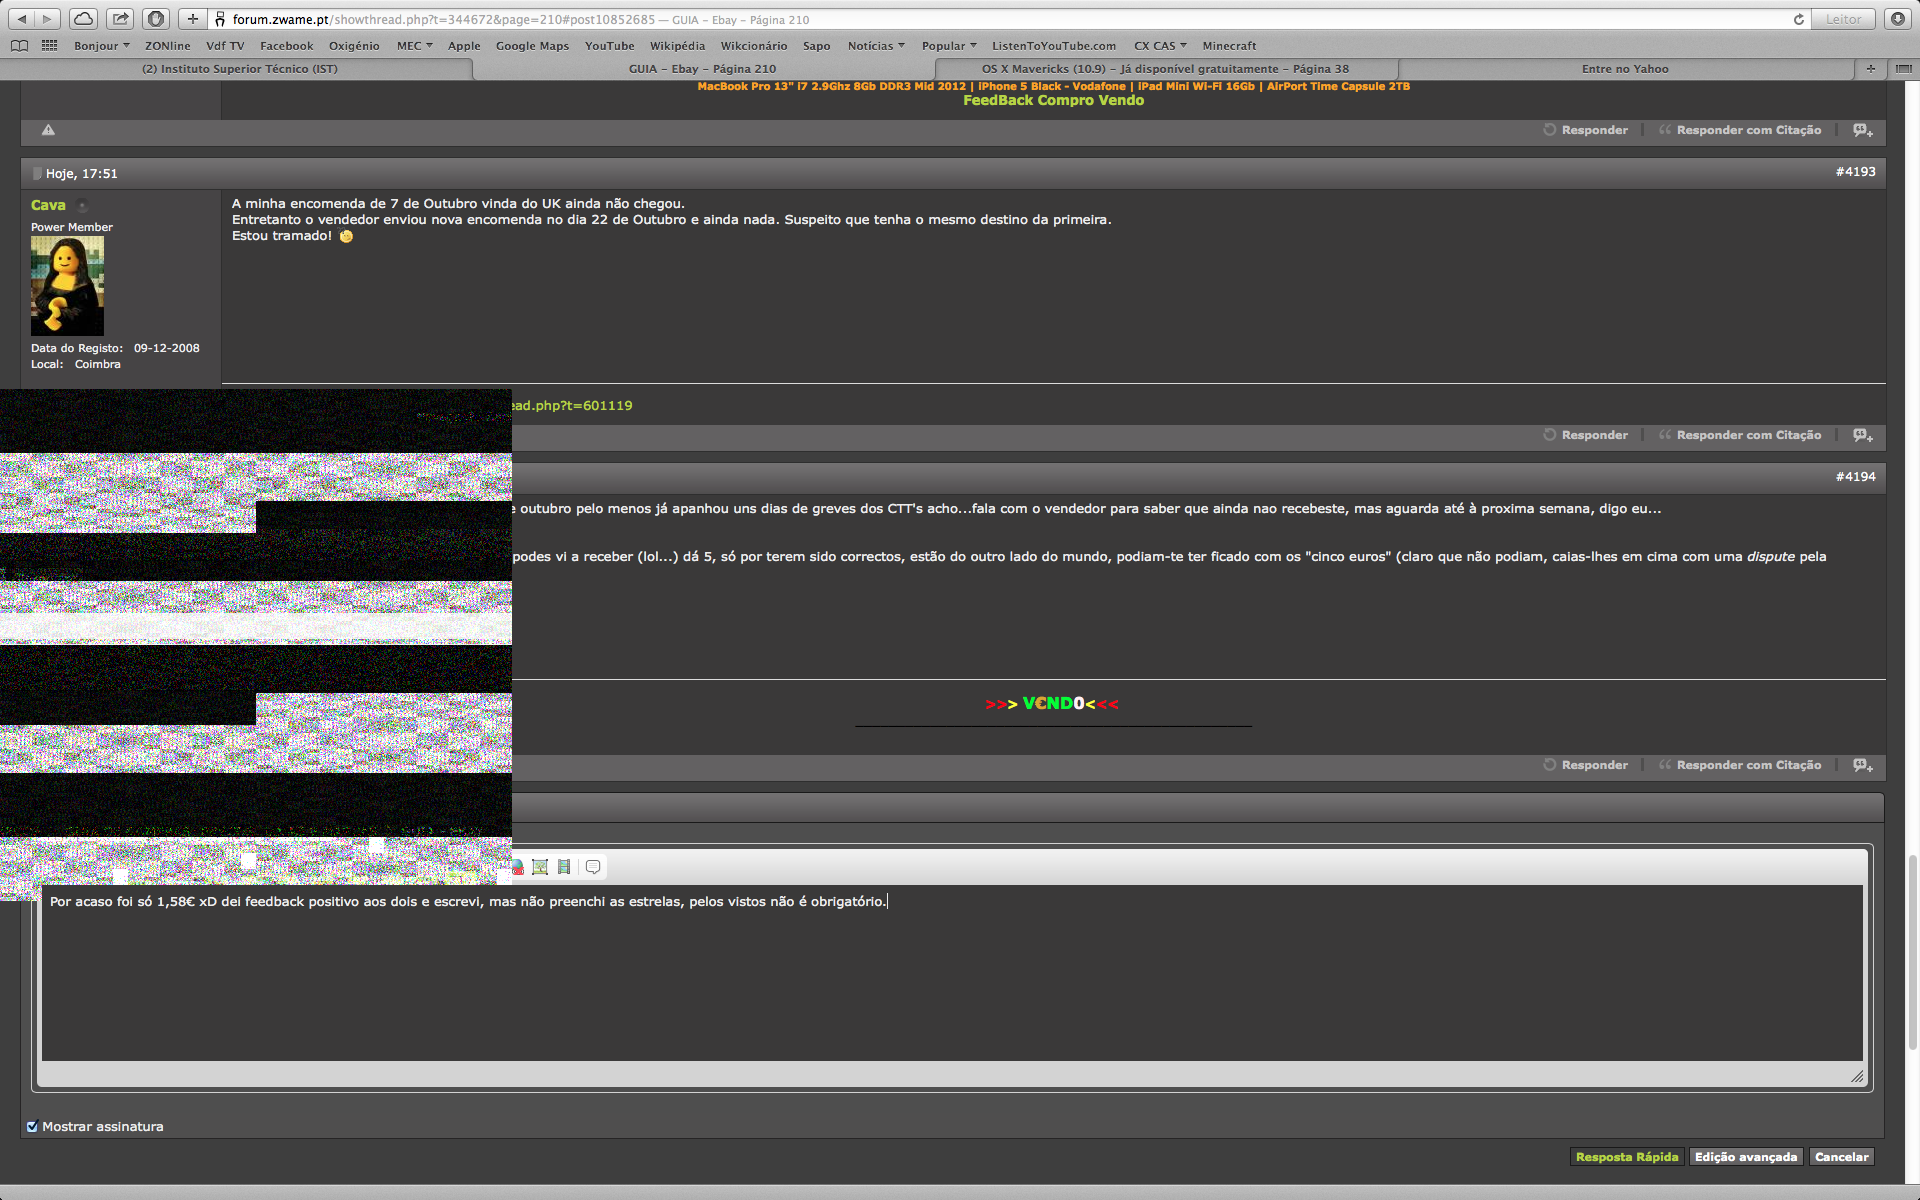Image resolution: width=1920 pixels, height=1200 pixels.
Task: Expand the Notícias bookmarks dropdown
Action: click(875, 45)
